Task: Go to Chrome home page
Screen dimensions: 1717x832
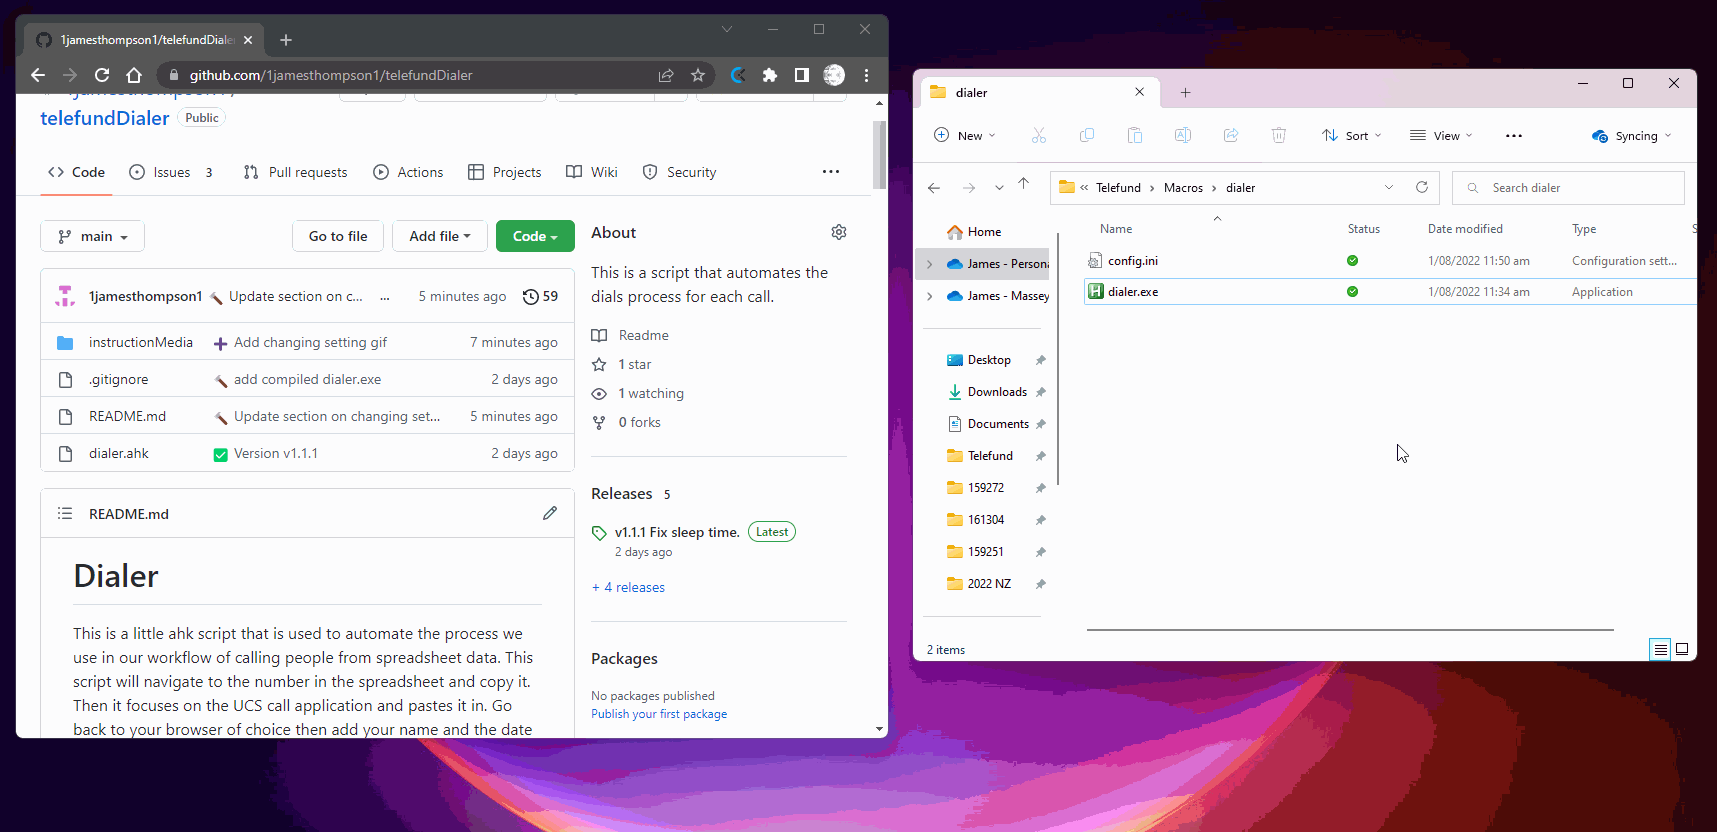Action: point(134,75)
